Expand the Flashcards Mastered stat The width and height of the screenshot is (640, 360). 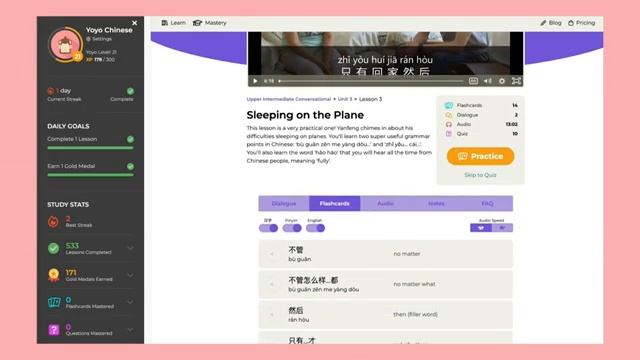[x=130, y=302]
